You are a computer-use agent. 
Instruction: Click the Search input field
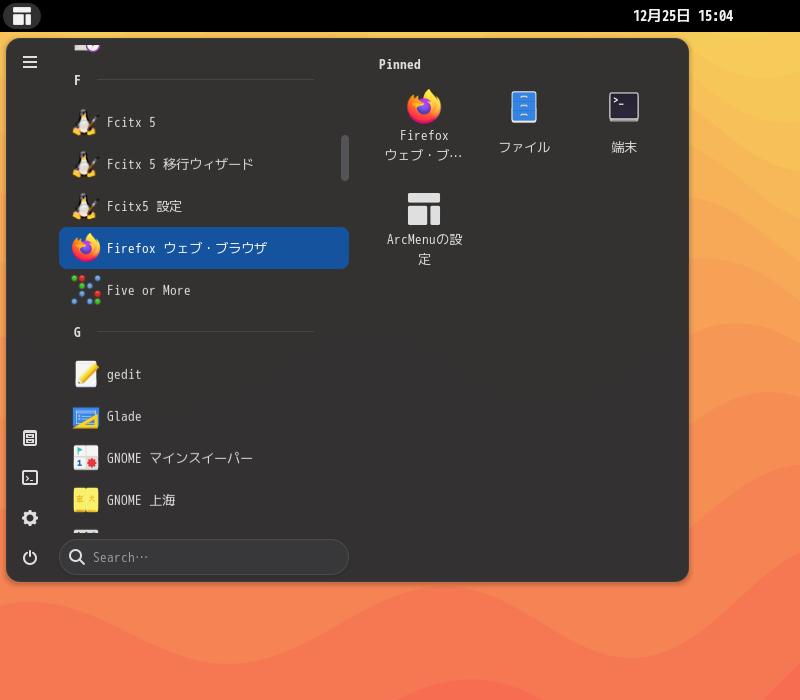(204, 557)
